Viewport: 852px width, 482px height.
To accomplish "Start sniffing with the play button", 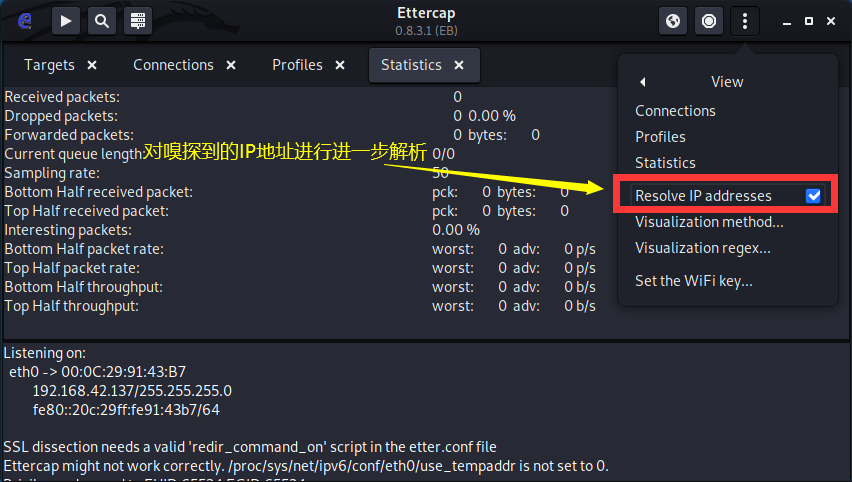I will 66,21.
